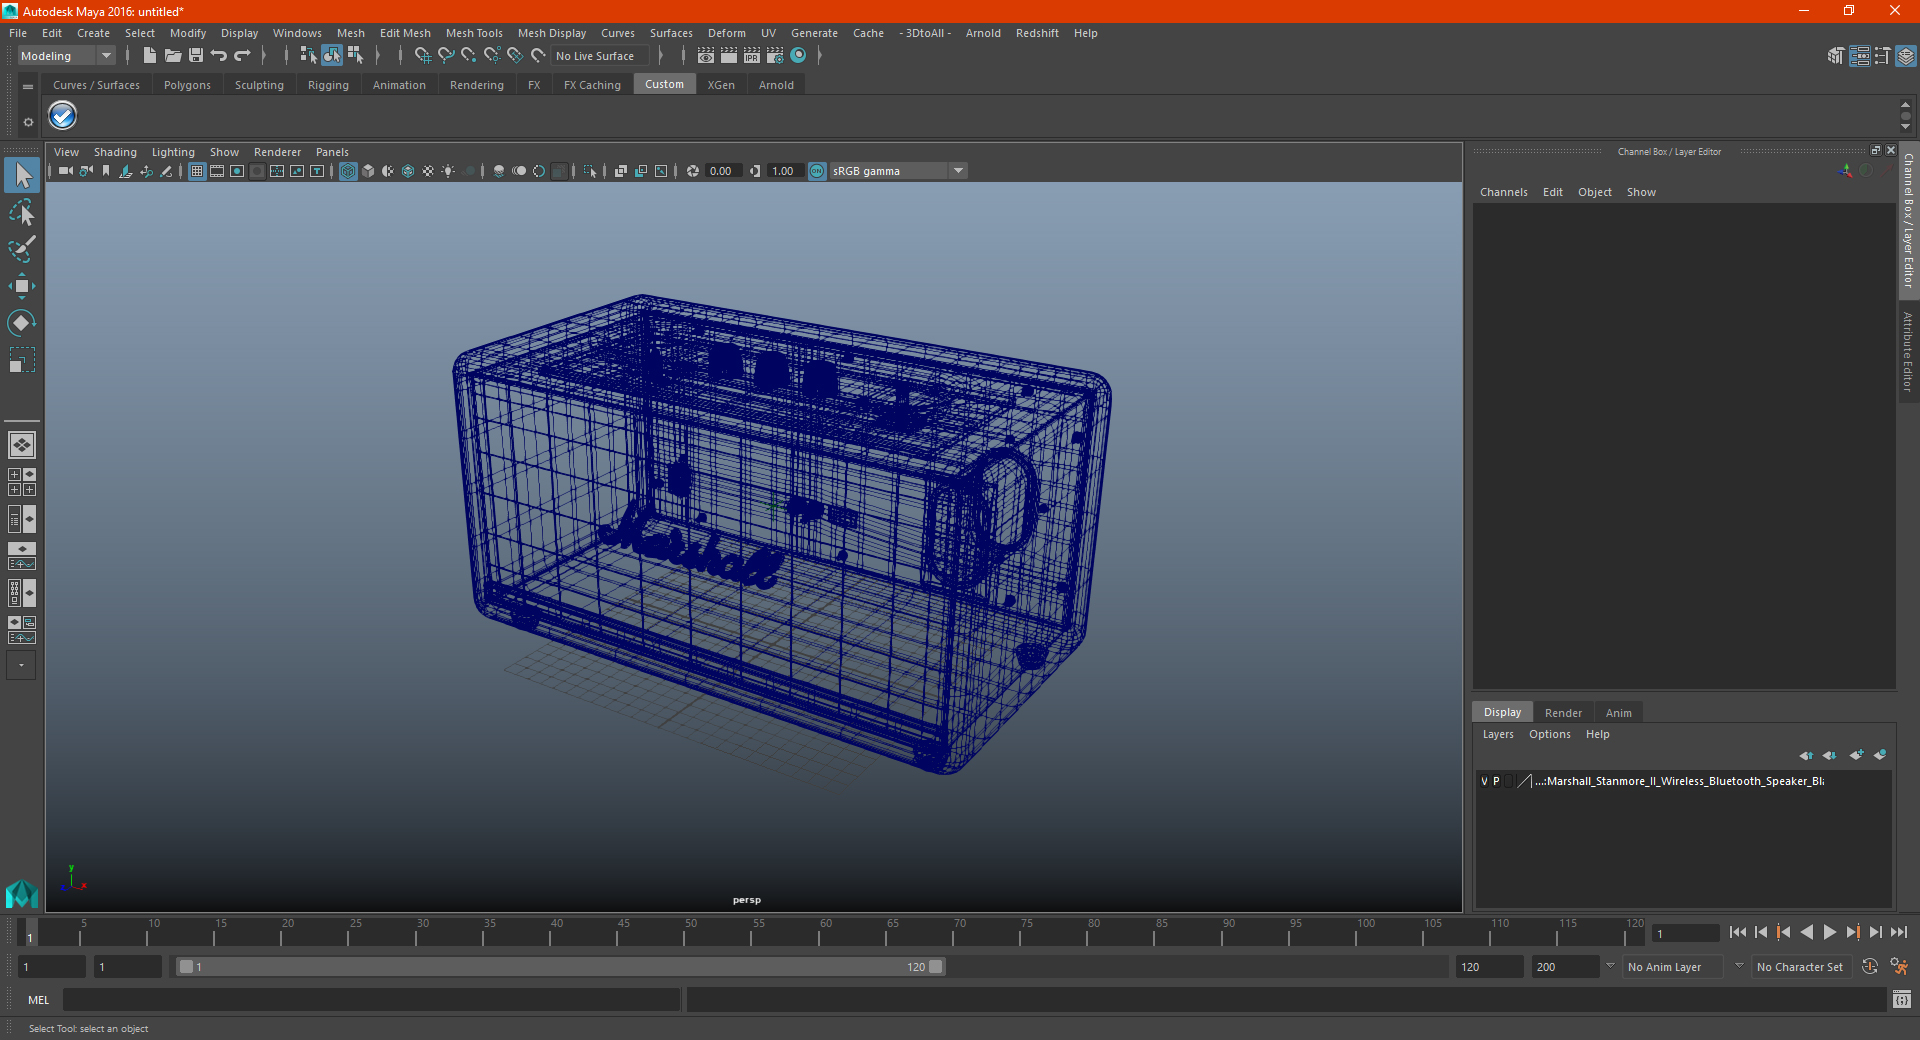Image resolution: width=1920 pixels, height=1040 pixels.
Task: Switch to the Rigging shelf tab
Action: click(x=328, y=85)
